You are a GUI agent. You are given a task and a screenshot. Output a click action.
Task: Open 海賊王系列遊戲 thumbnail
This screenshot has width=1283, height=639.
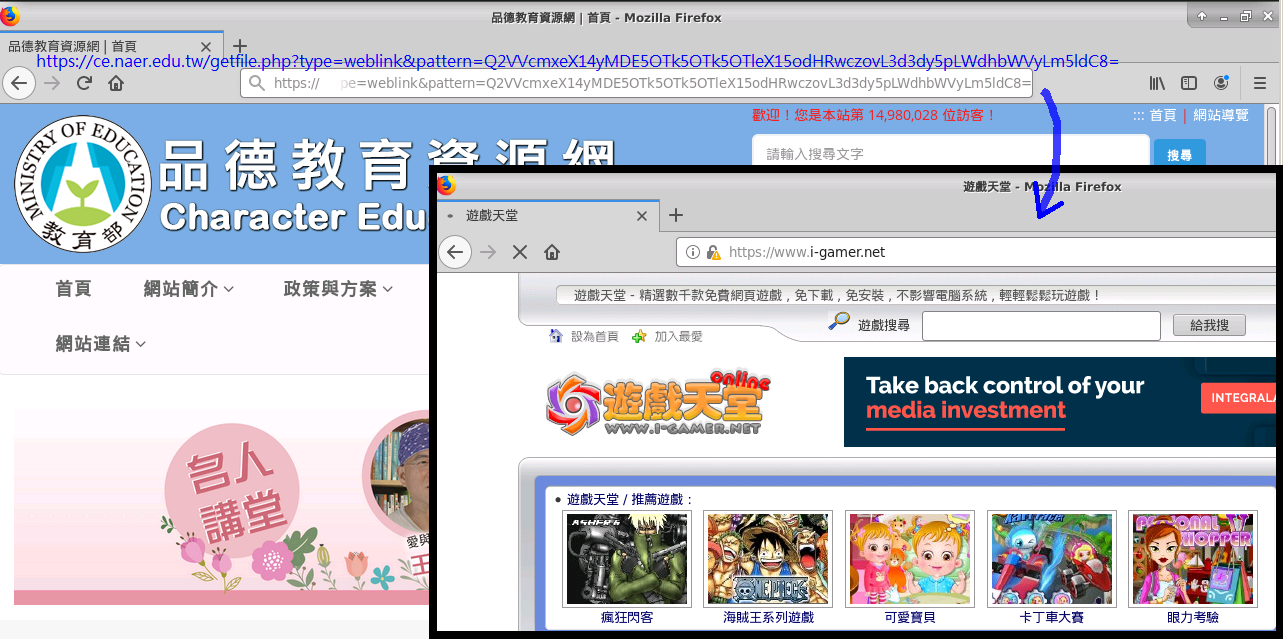pyautogui.click(x=768, y=559)
